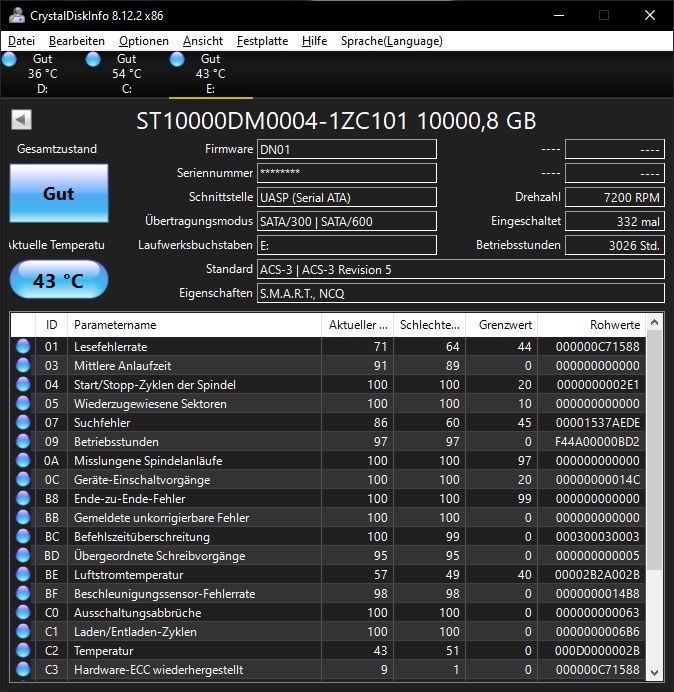
Task: Open the Hilfe menu
Action: pyautogui.click(x=314, y=41)
